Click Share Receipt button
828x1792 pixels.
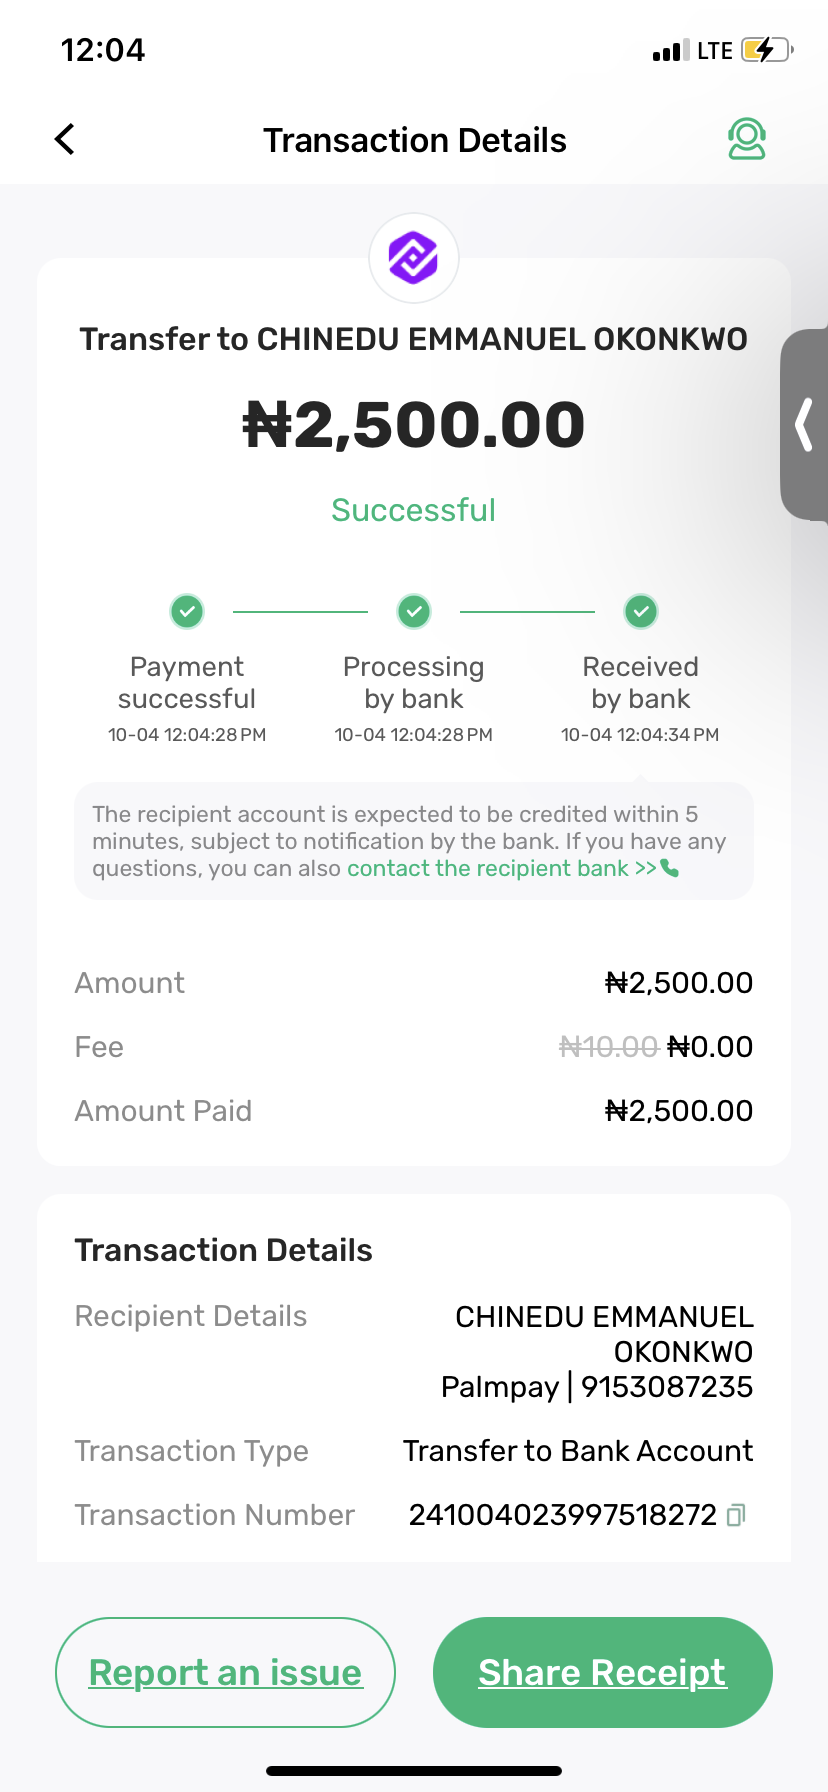[x=602, y=1672]
